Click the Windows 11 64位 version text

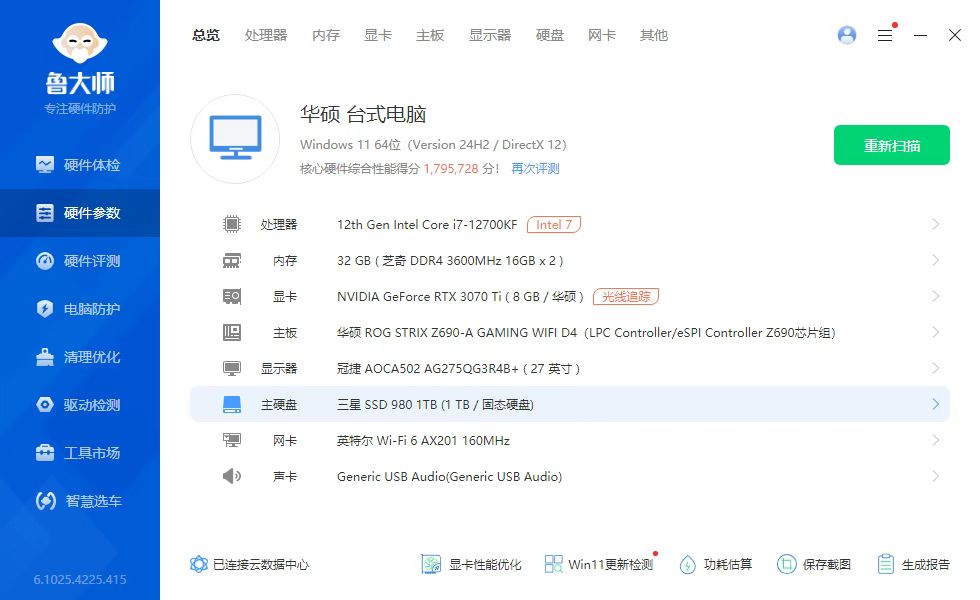pyautogui.click(x=433, y=144)
